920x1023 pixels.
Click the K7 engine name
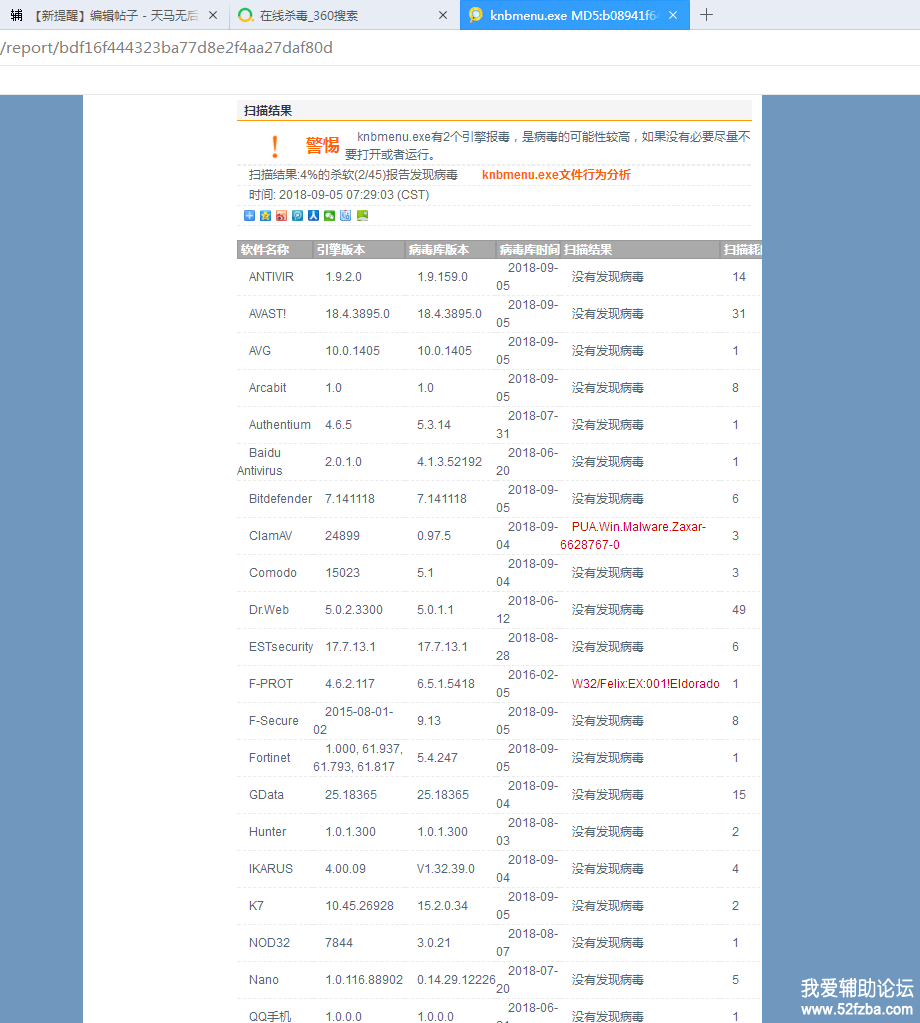[256, 906]
